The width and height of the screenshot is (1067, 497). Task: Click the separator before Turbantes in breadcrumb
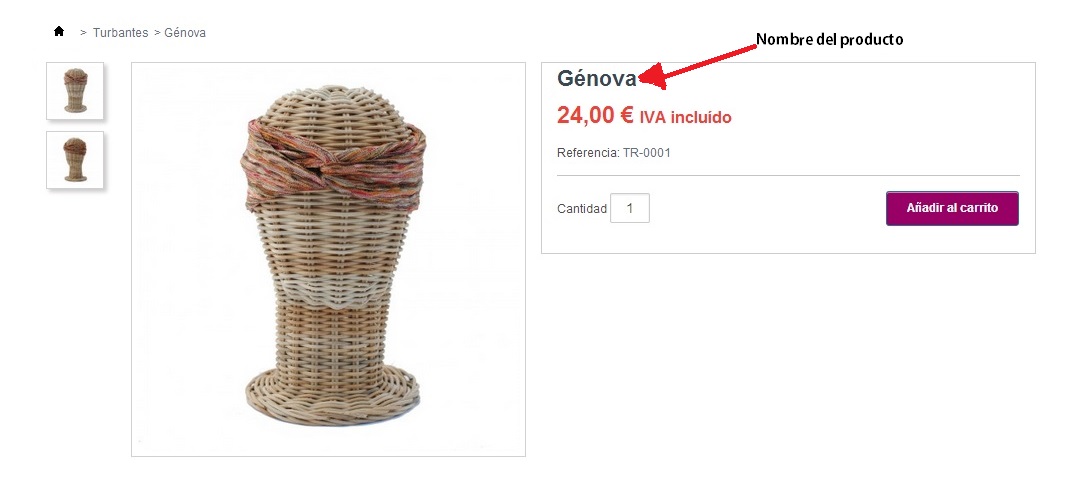pos(84,33)
